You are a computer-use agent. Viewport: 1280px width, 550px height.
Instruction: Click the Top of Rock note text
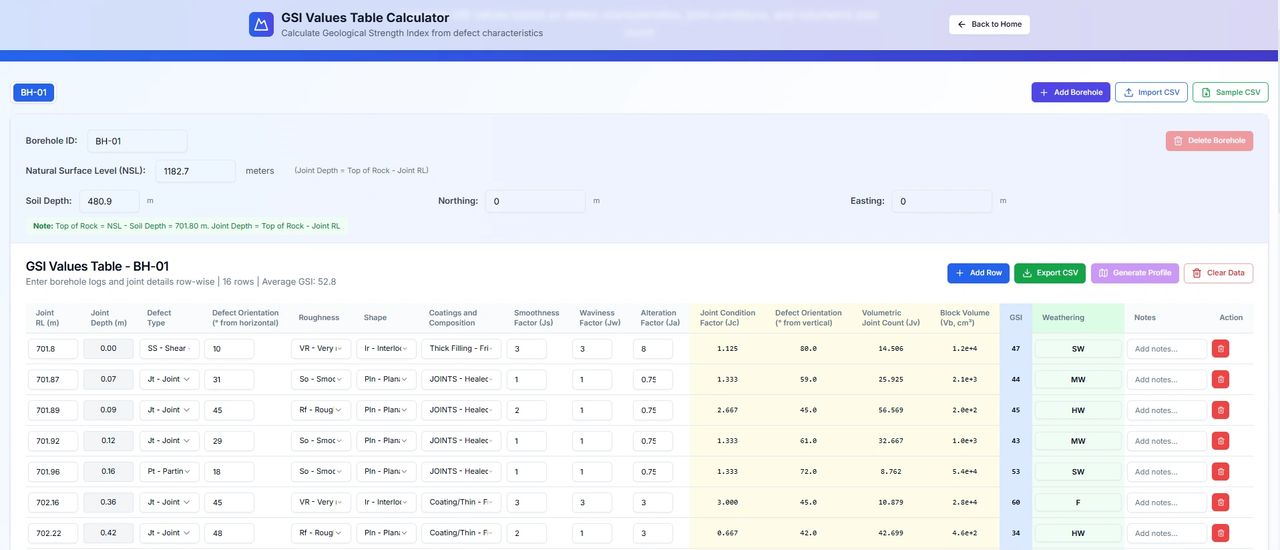[x=186, y=226]
